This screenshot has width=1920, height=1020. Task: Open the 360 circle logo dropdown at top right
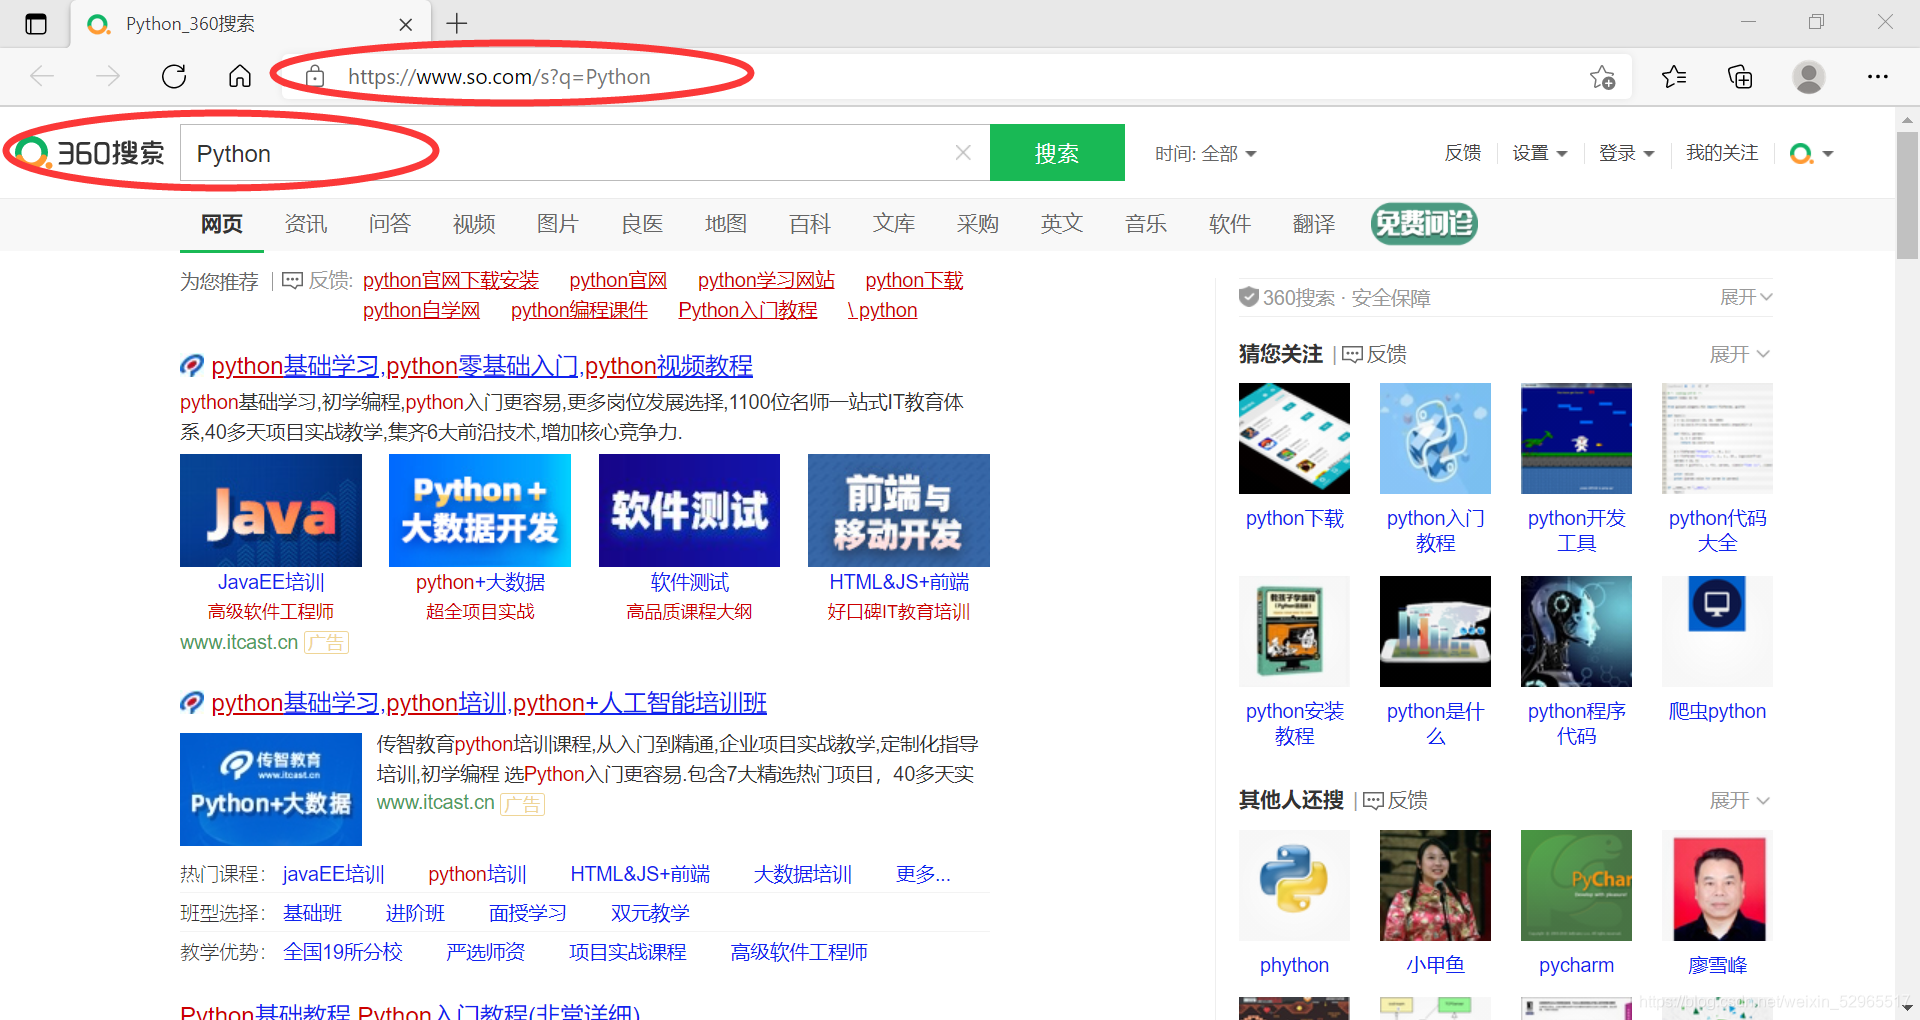tap(1811, 153)
